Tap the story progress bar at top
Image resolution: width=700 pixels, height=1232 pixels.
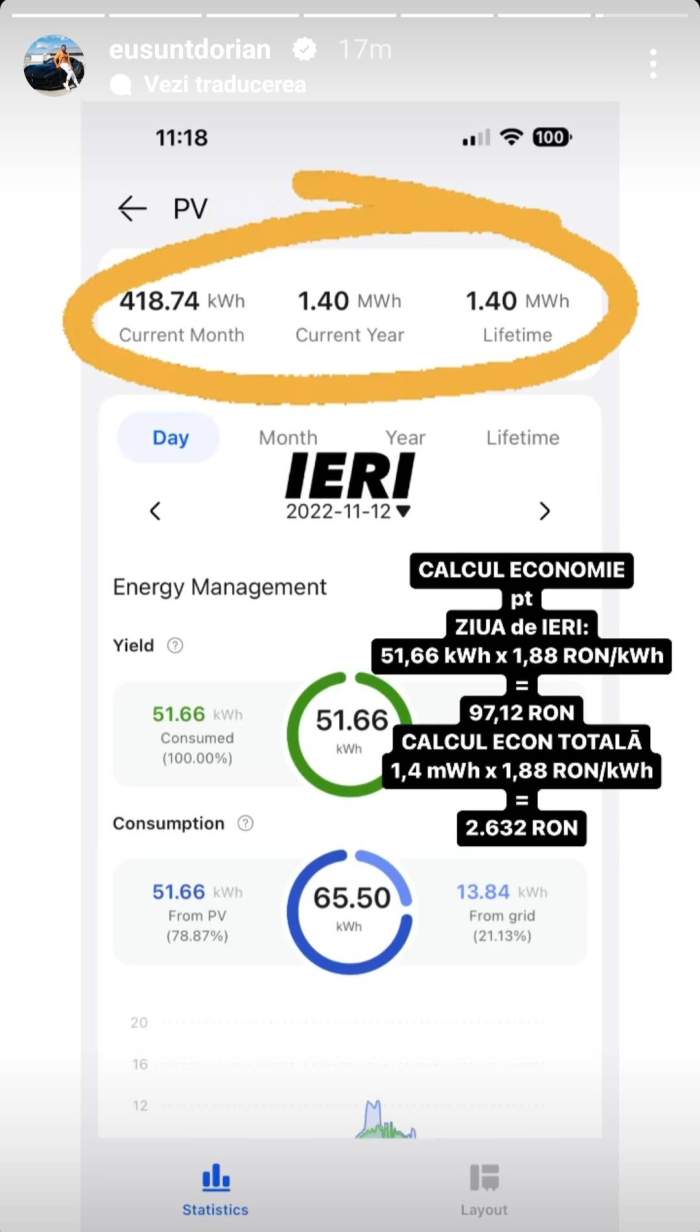(x=350, y=15)
